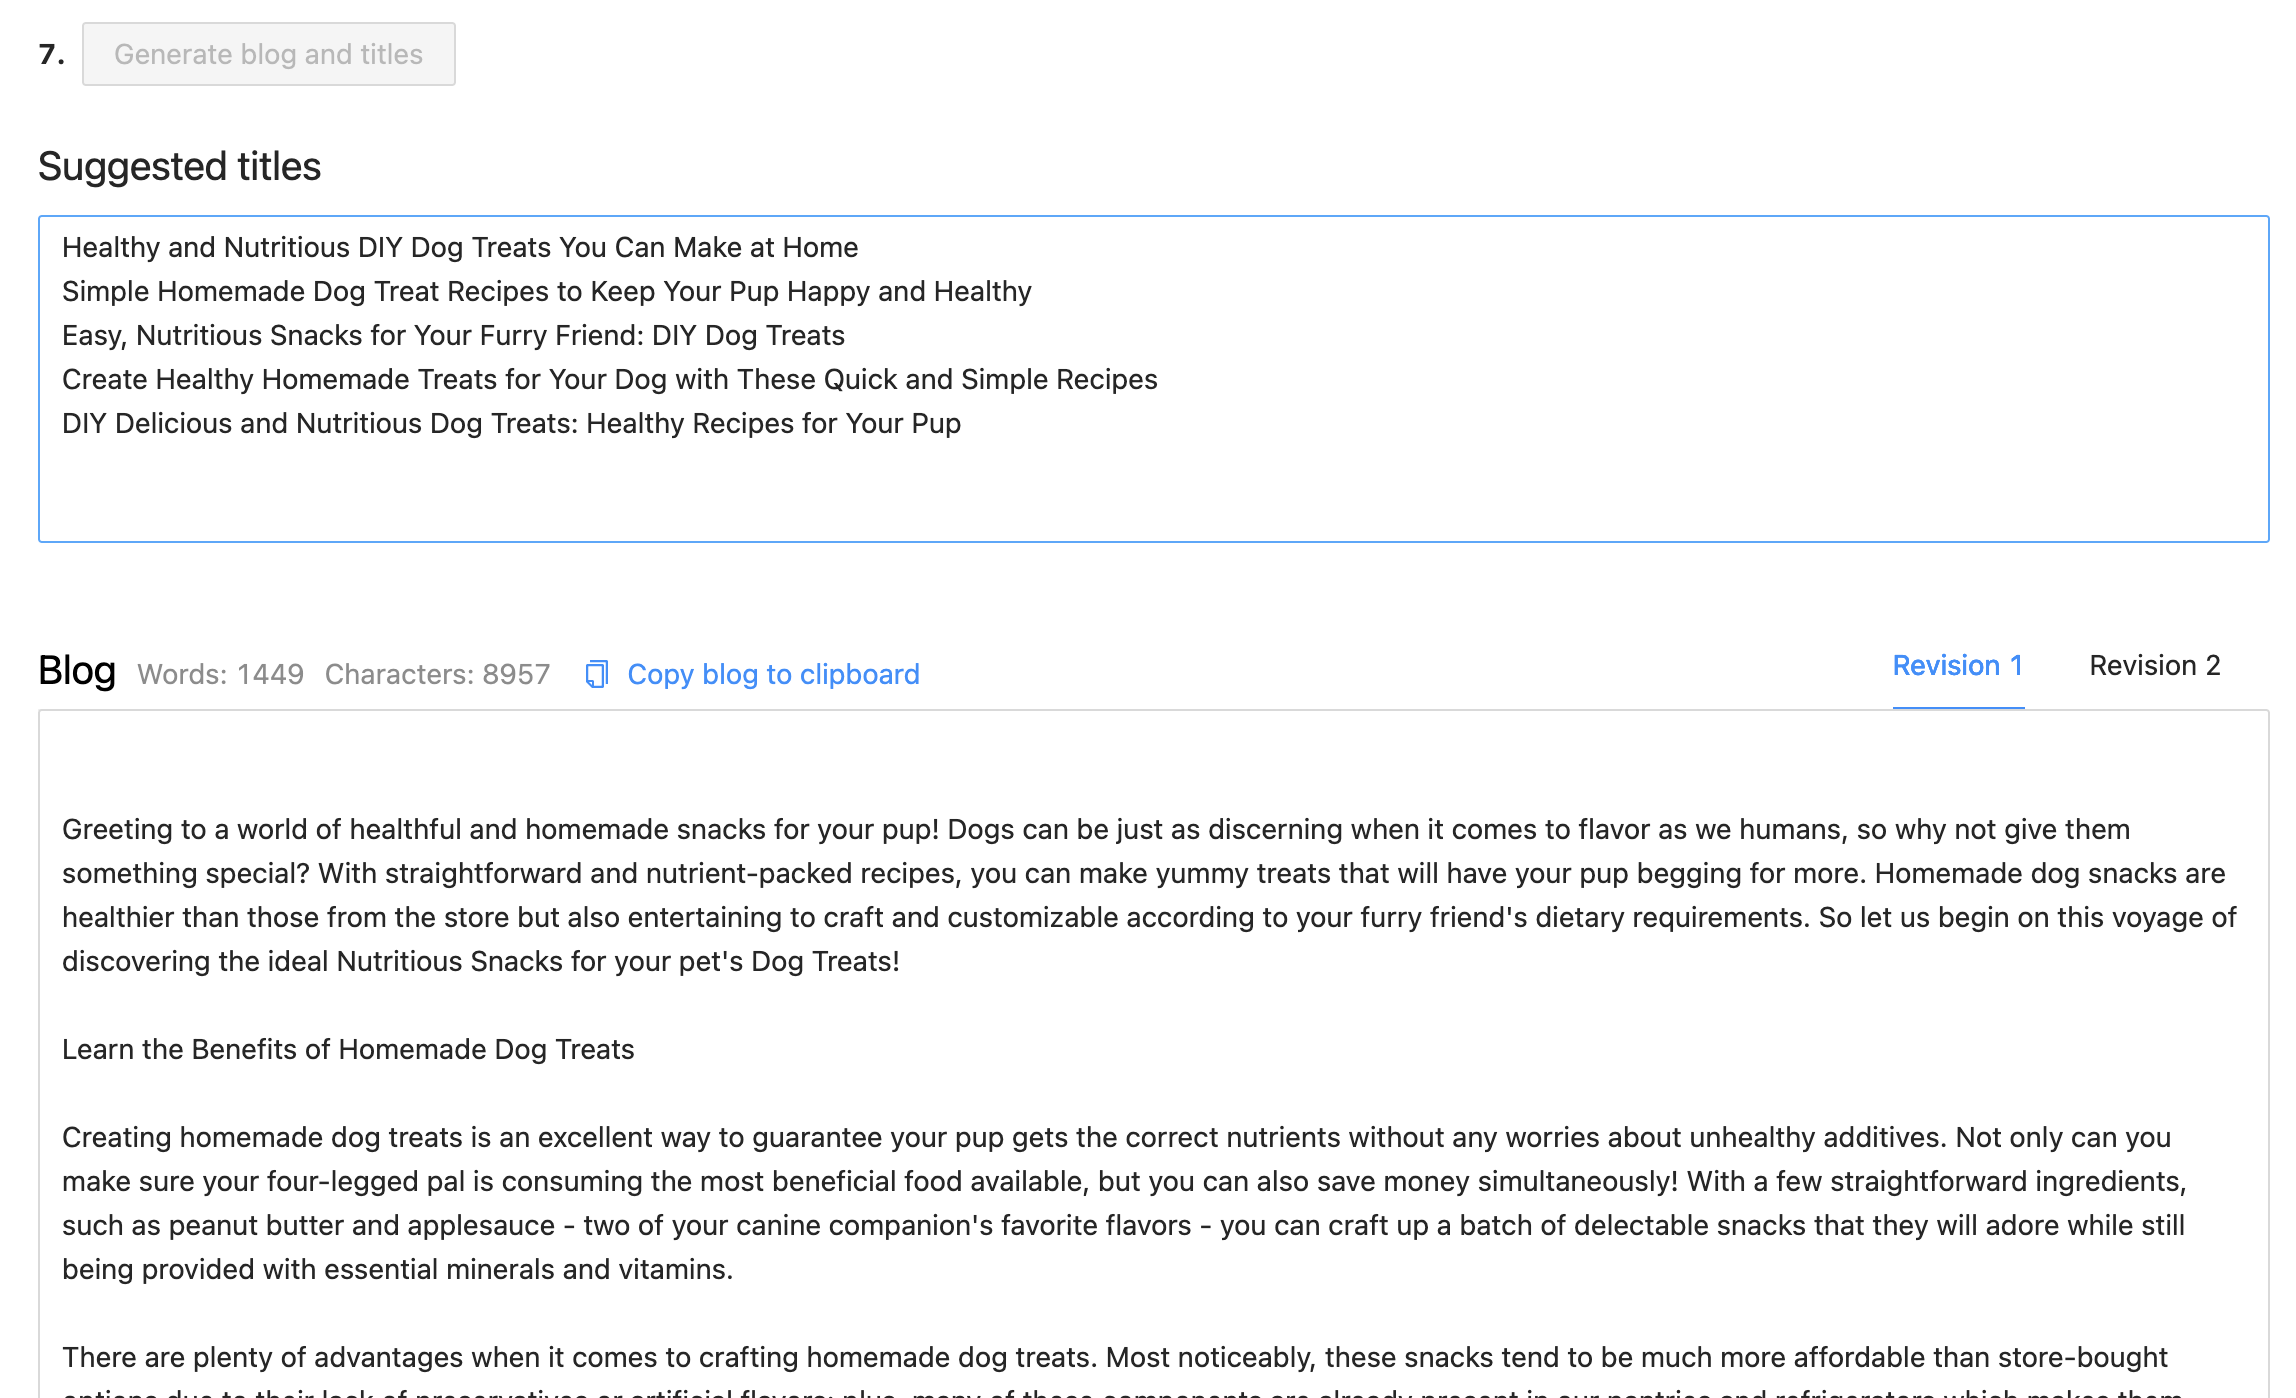Click the Suggested titles heading
The width and height of the screenshot is (2296, 1398).
(x=179, y=166)
